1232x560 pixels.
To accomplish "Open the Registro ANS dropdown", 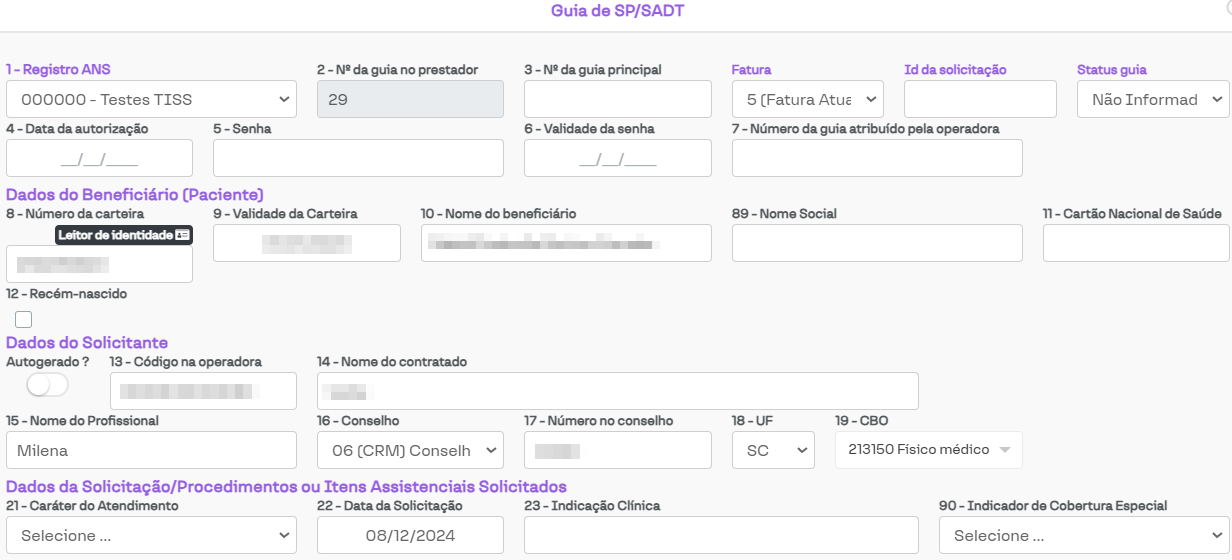I will tap(151, 100).
